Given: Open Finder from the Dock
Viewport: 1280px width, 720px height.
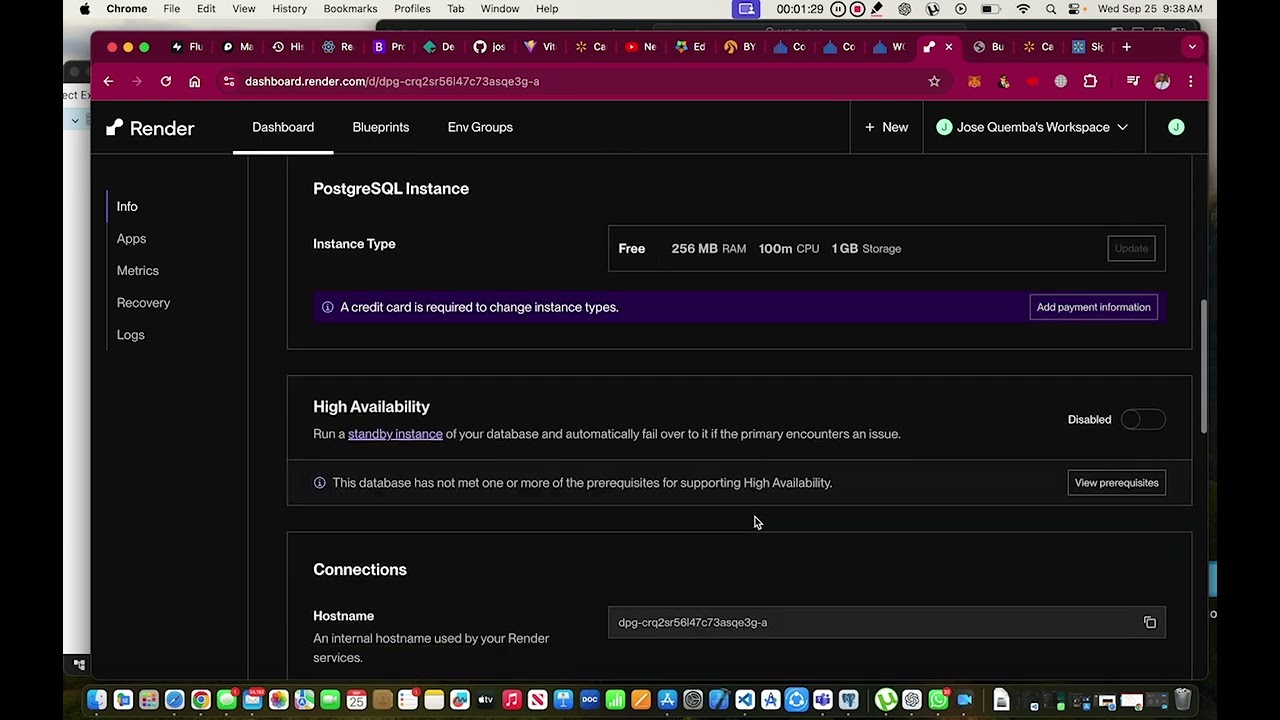Looking at the screenshot, I should point(97,700).
